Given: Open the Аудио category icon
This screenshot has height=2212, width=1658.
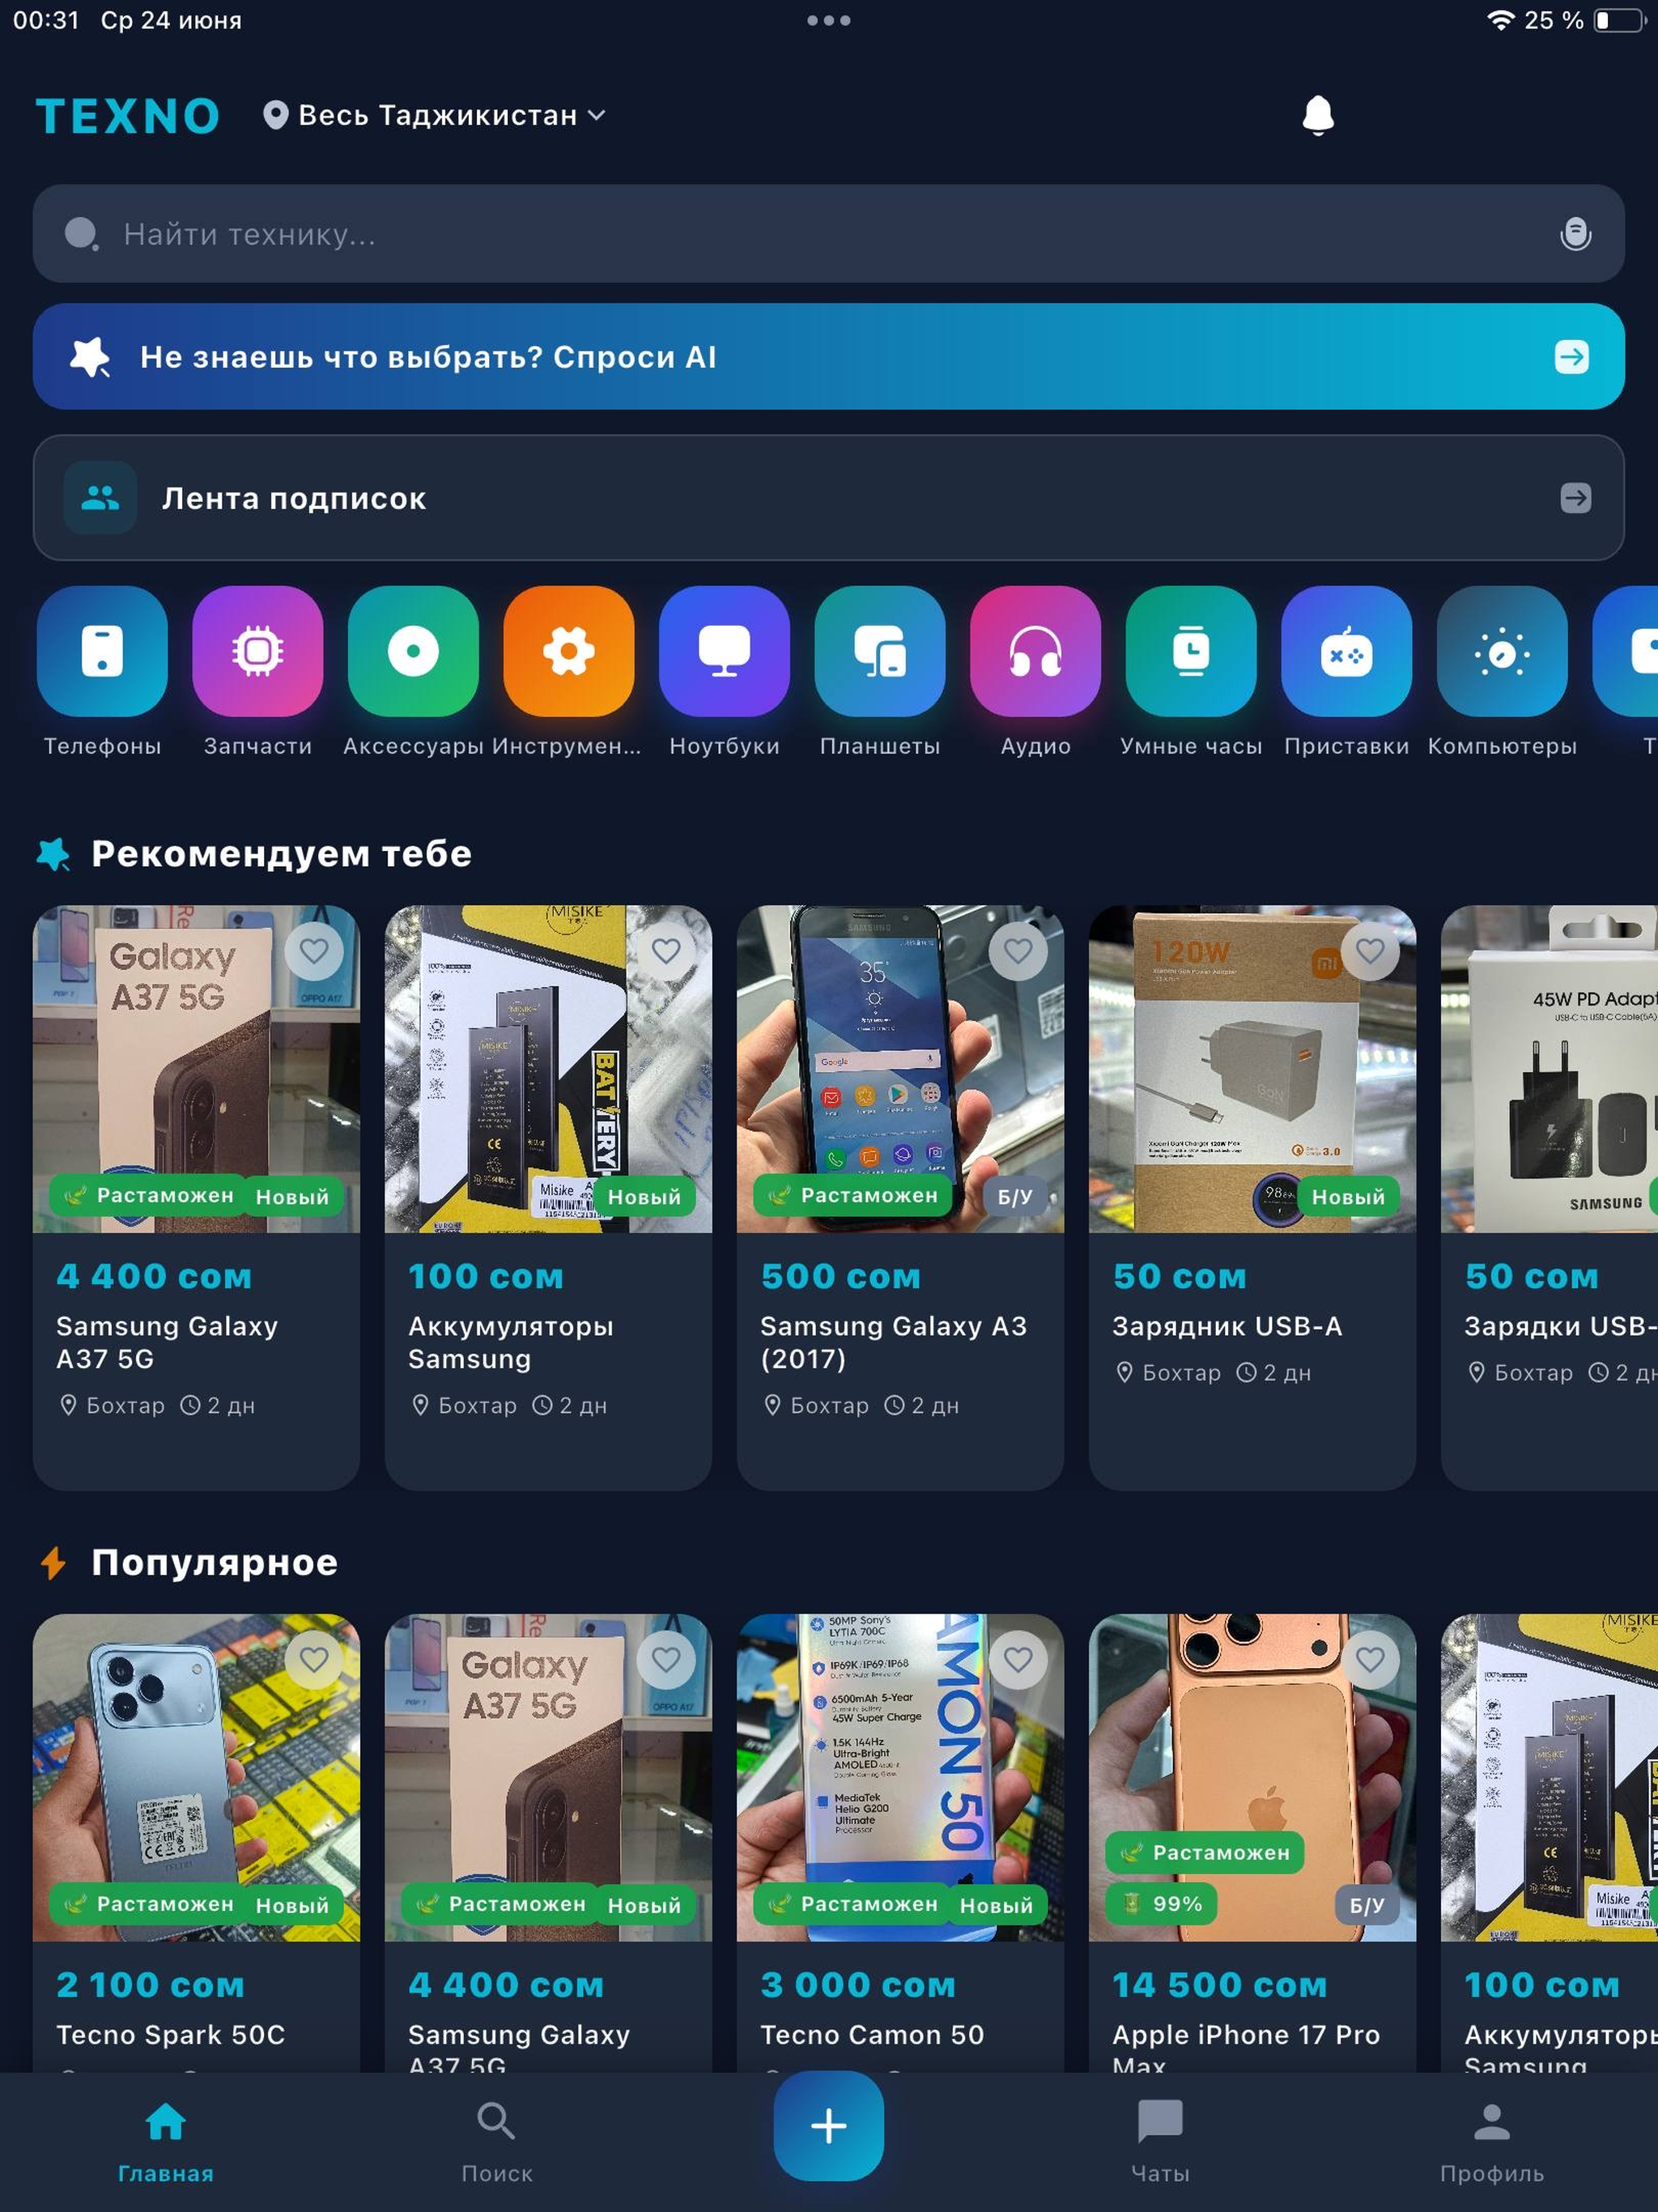Looking at the screenshot, I should click(x=1035, y=651).
